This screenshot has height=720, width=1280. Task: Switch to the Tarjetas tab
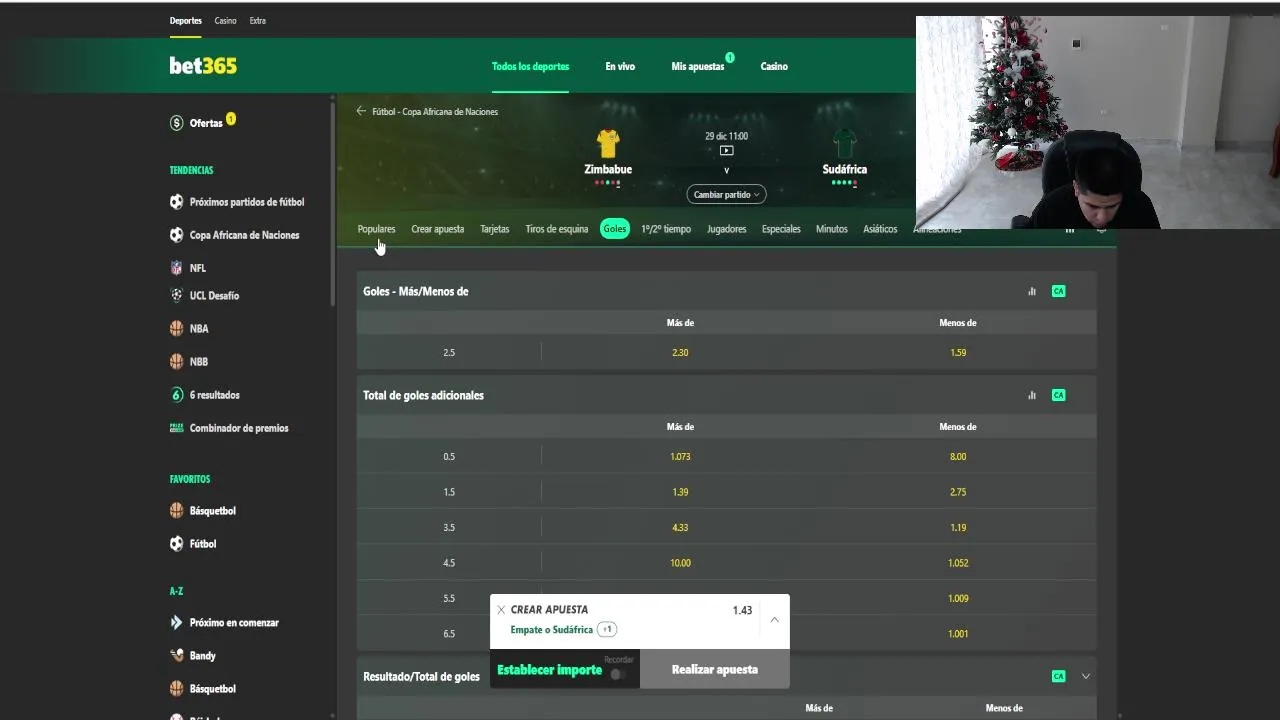coord(495,229)
